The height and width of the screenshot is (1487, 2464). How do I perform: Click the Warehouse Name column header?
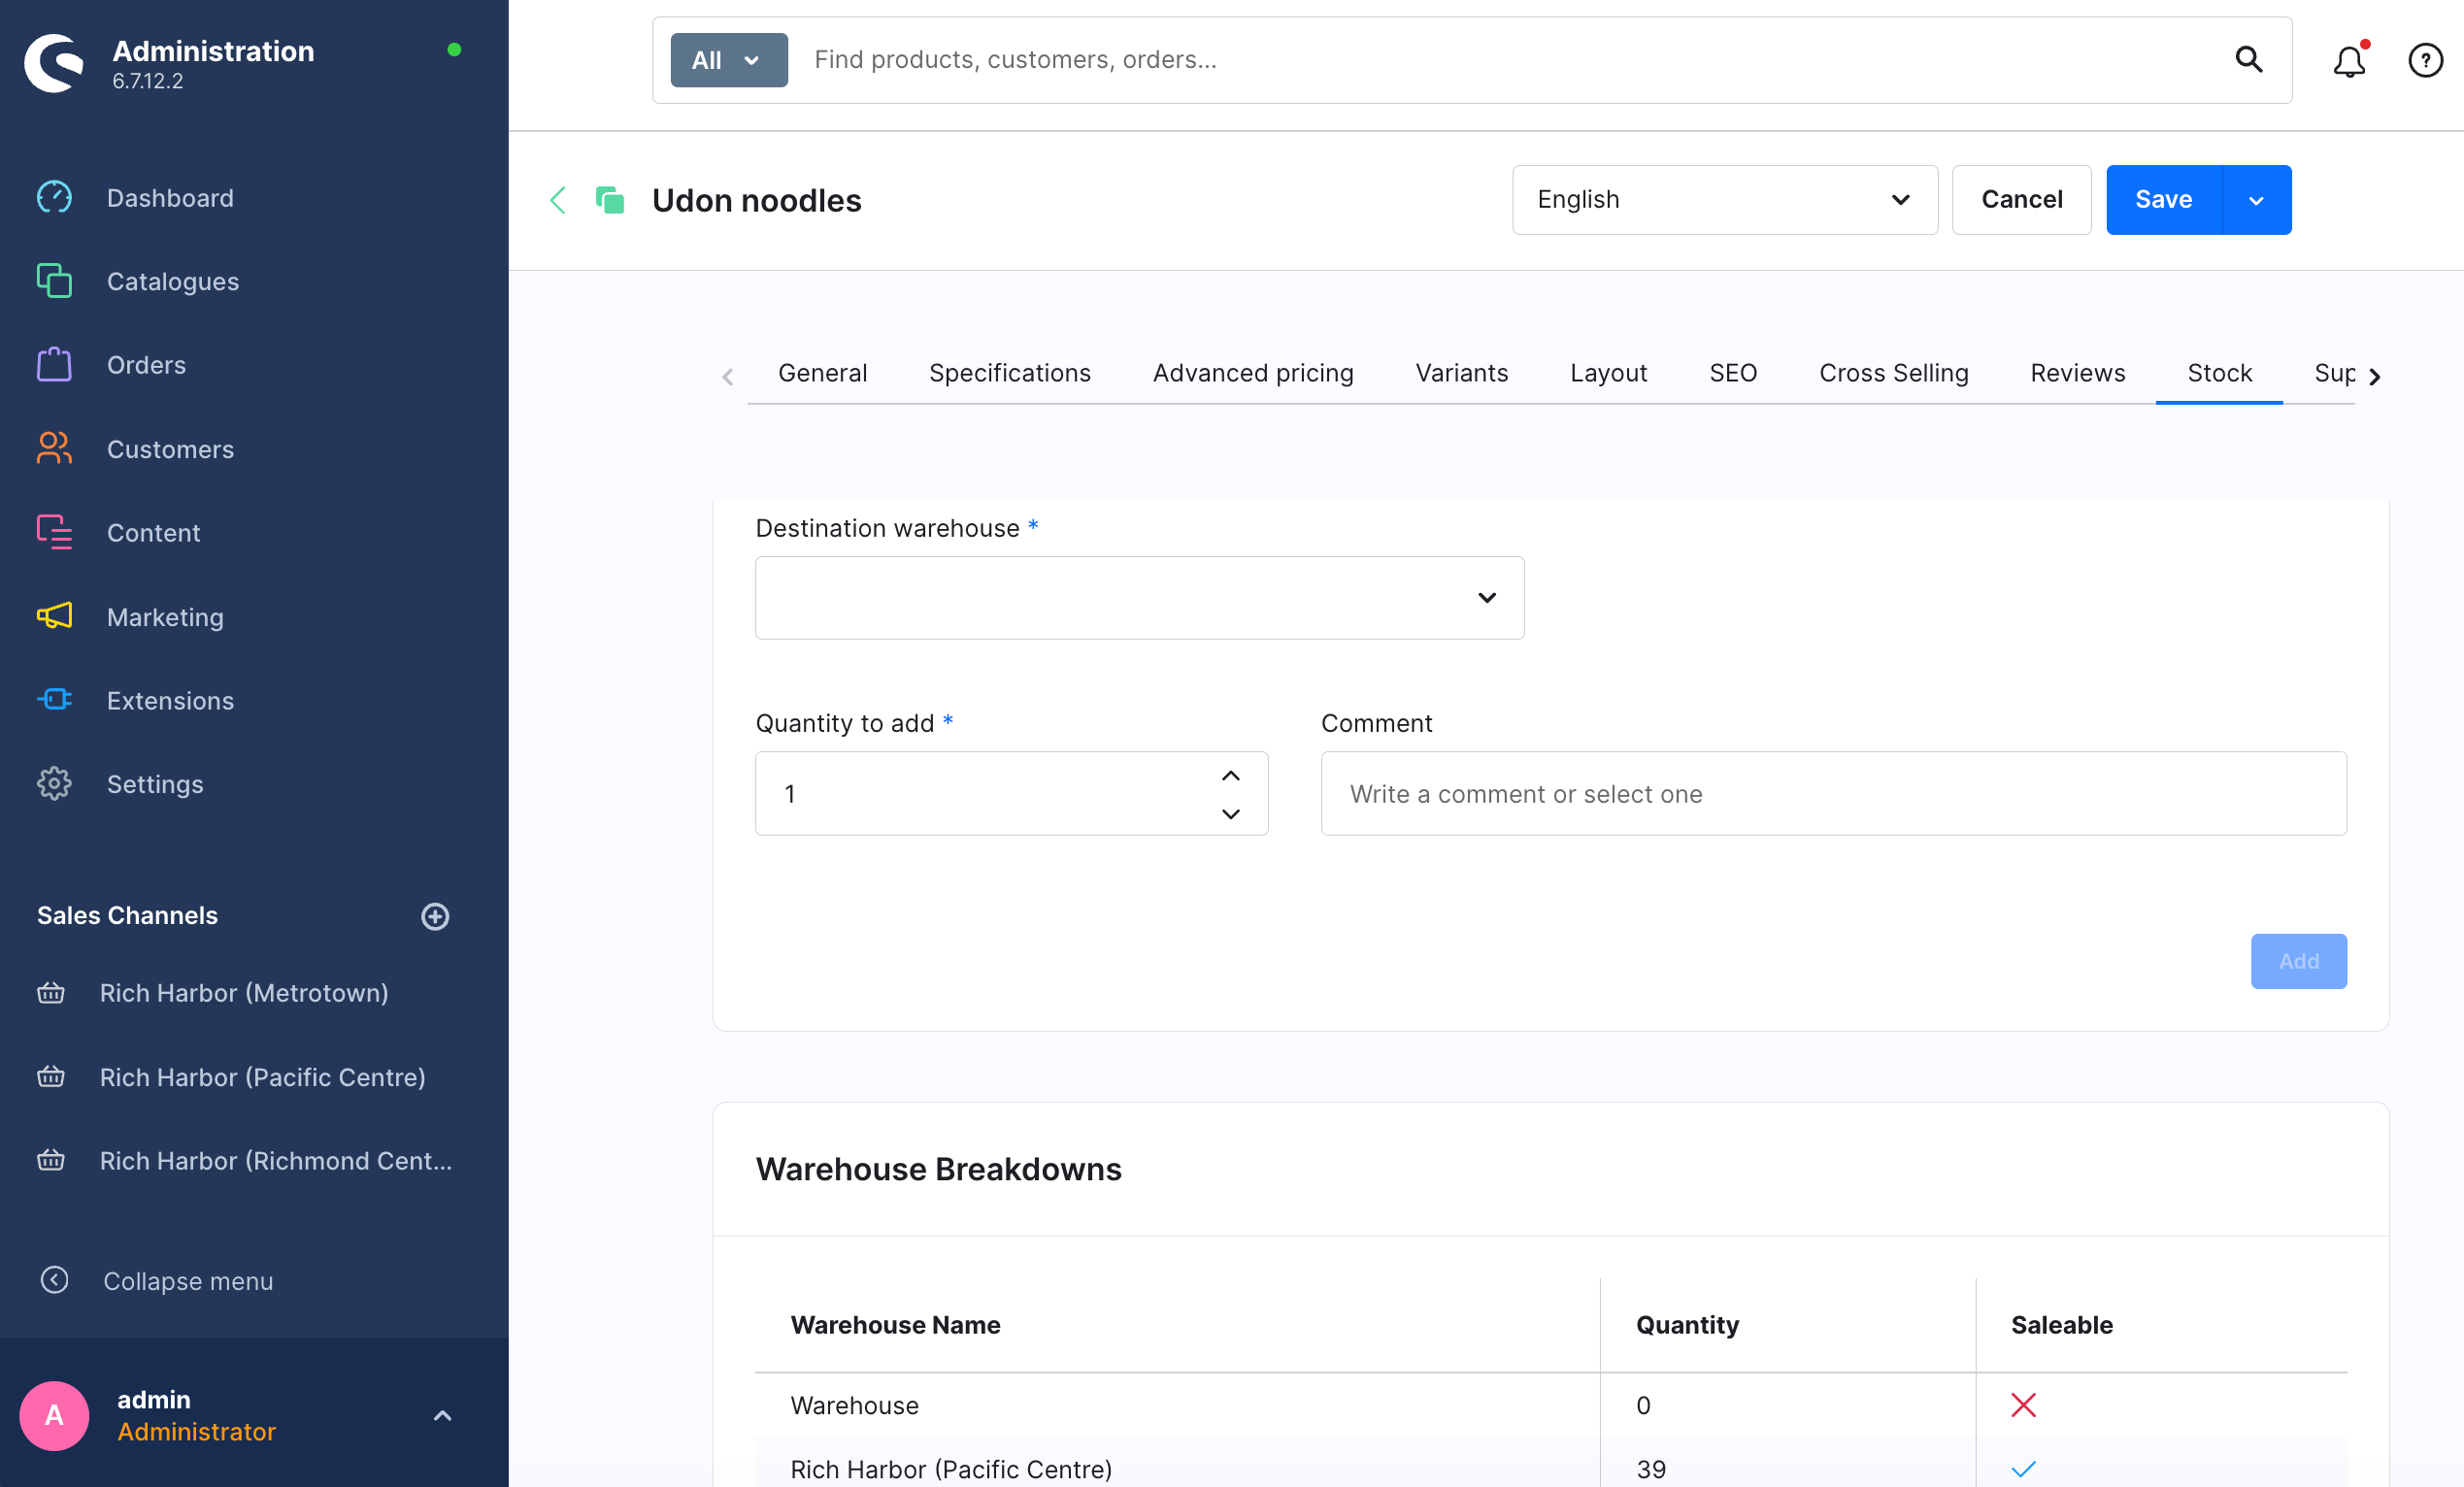(x=895, y=1325)
